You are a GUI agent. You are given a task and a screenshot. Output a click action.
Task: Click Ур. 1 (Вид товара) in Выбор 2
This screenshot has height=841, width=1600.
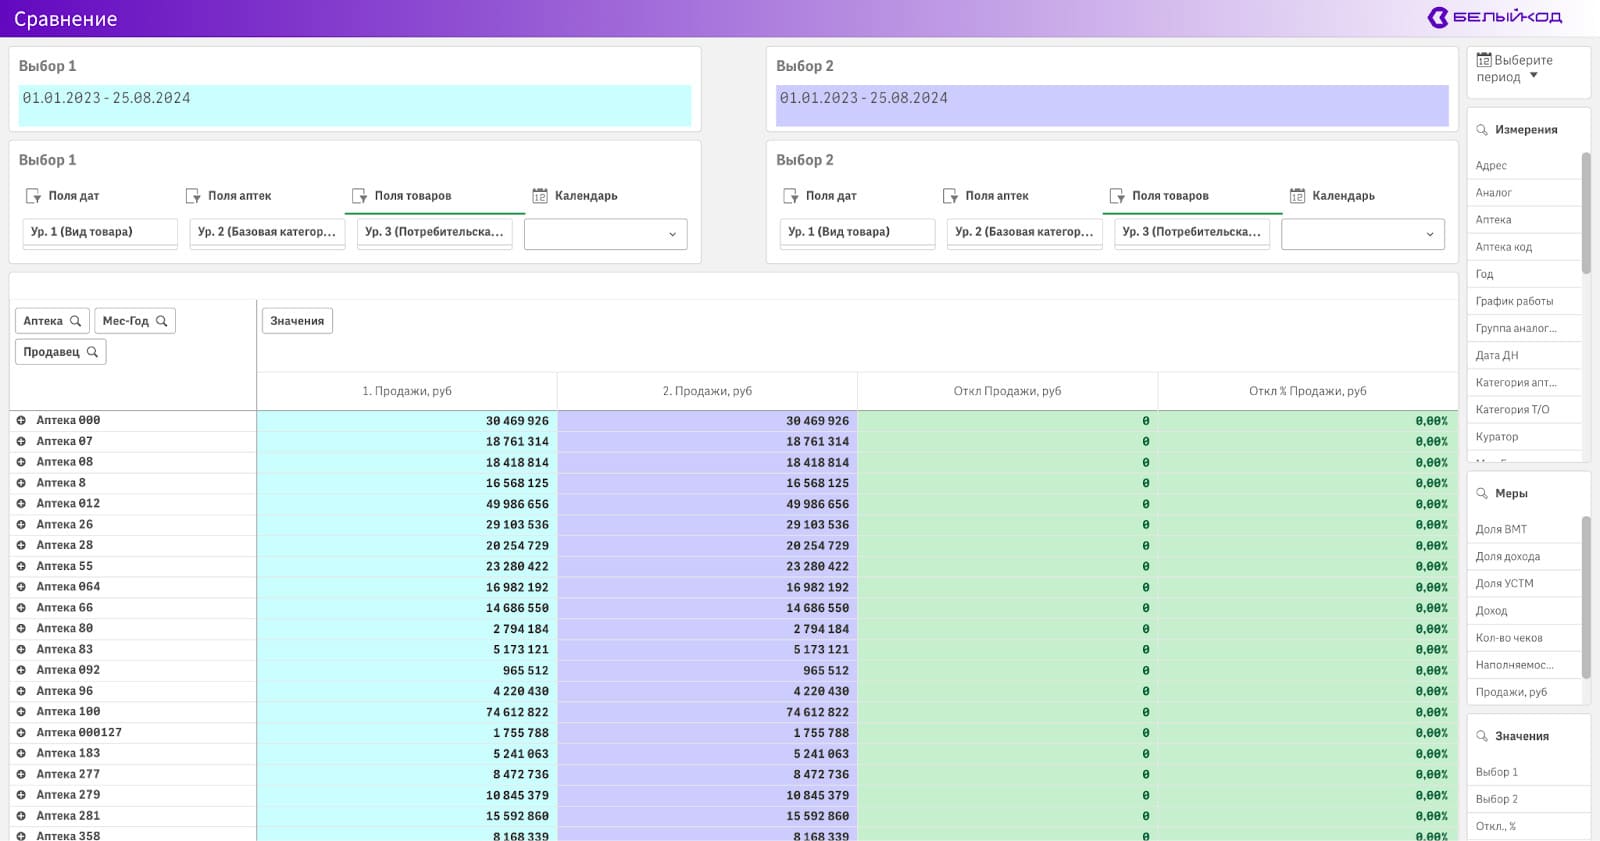pos(857,232)
